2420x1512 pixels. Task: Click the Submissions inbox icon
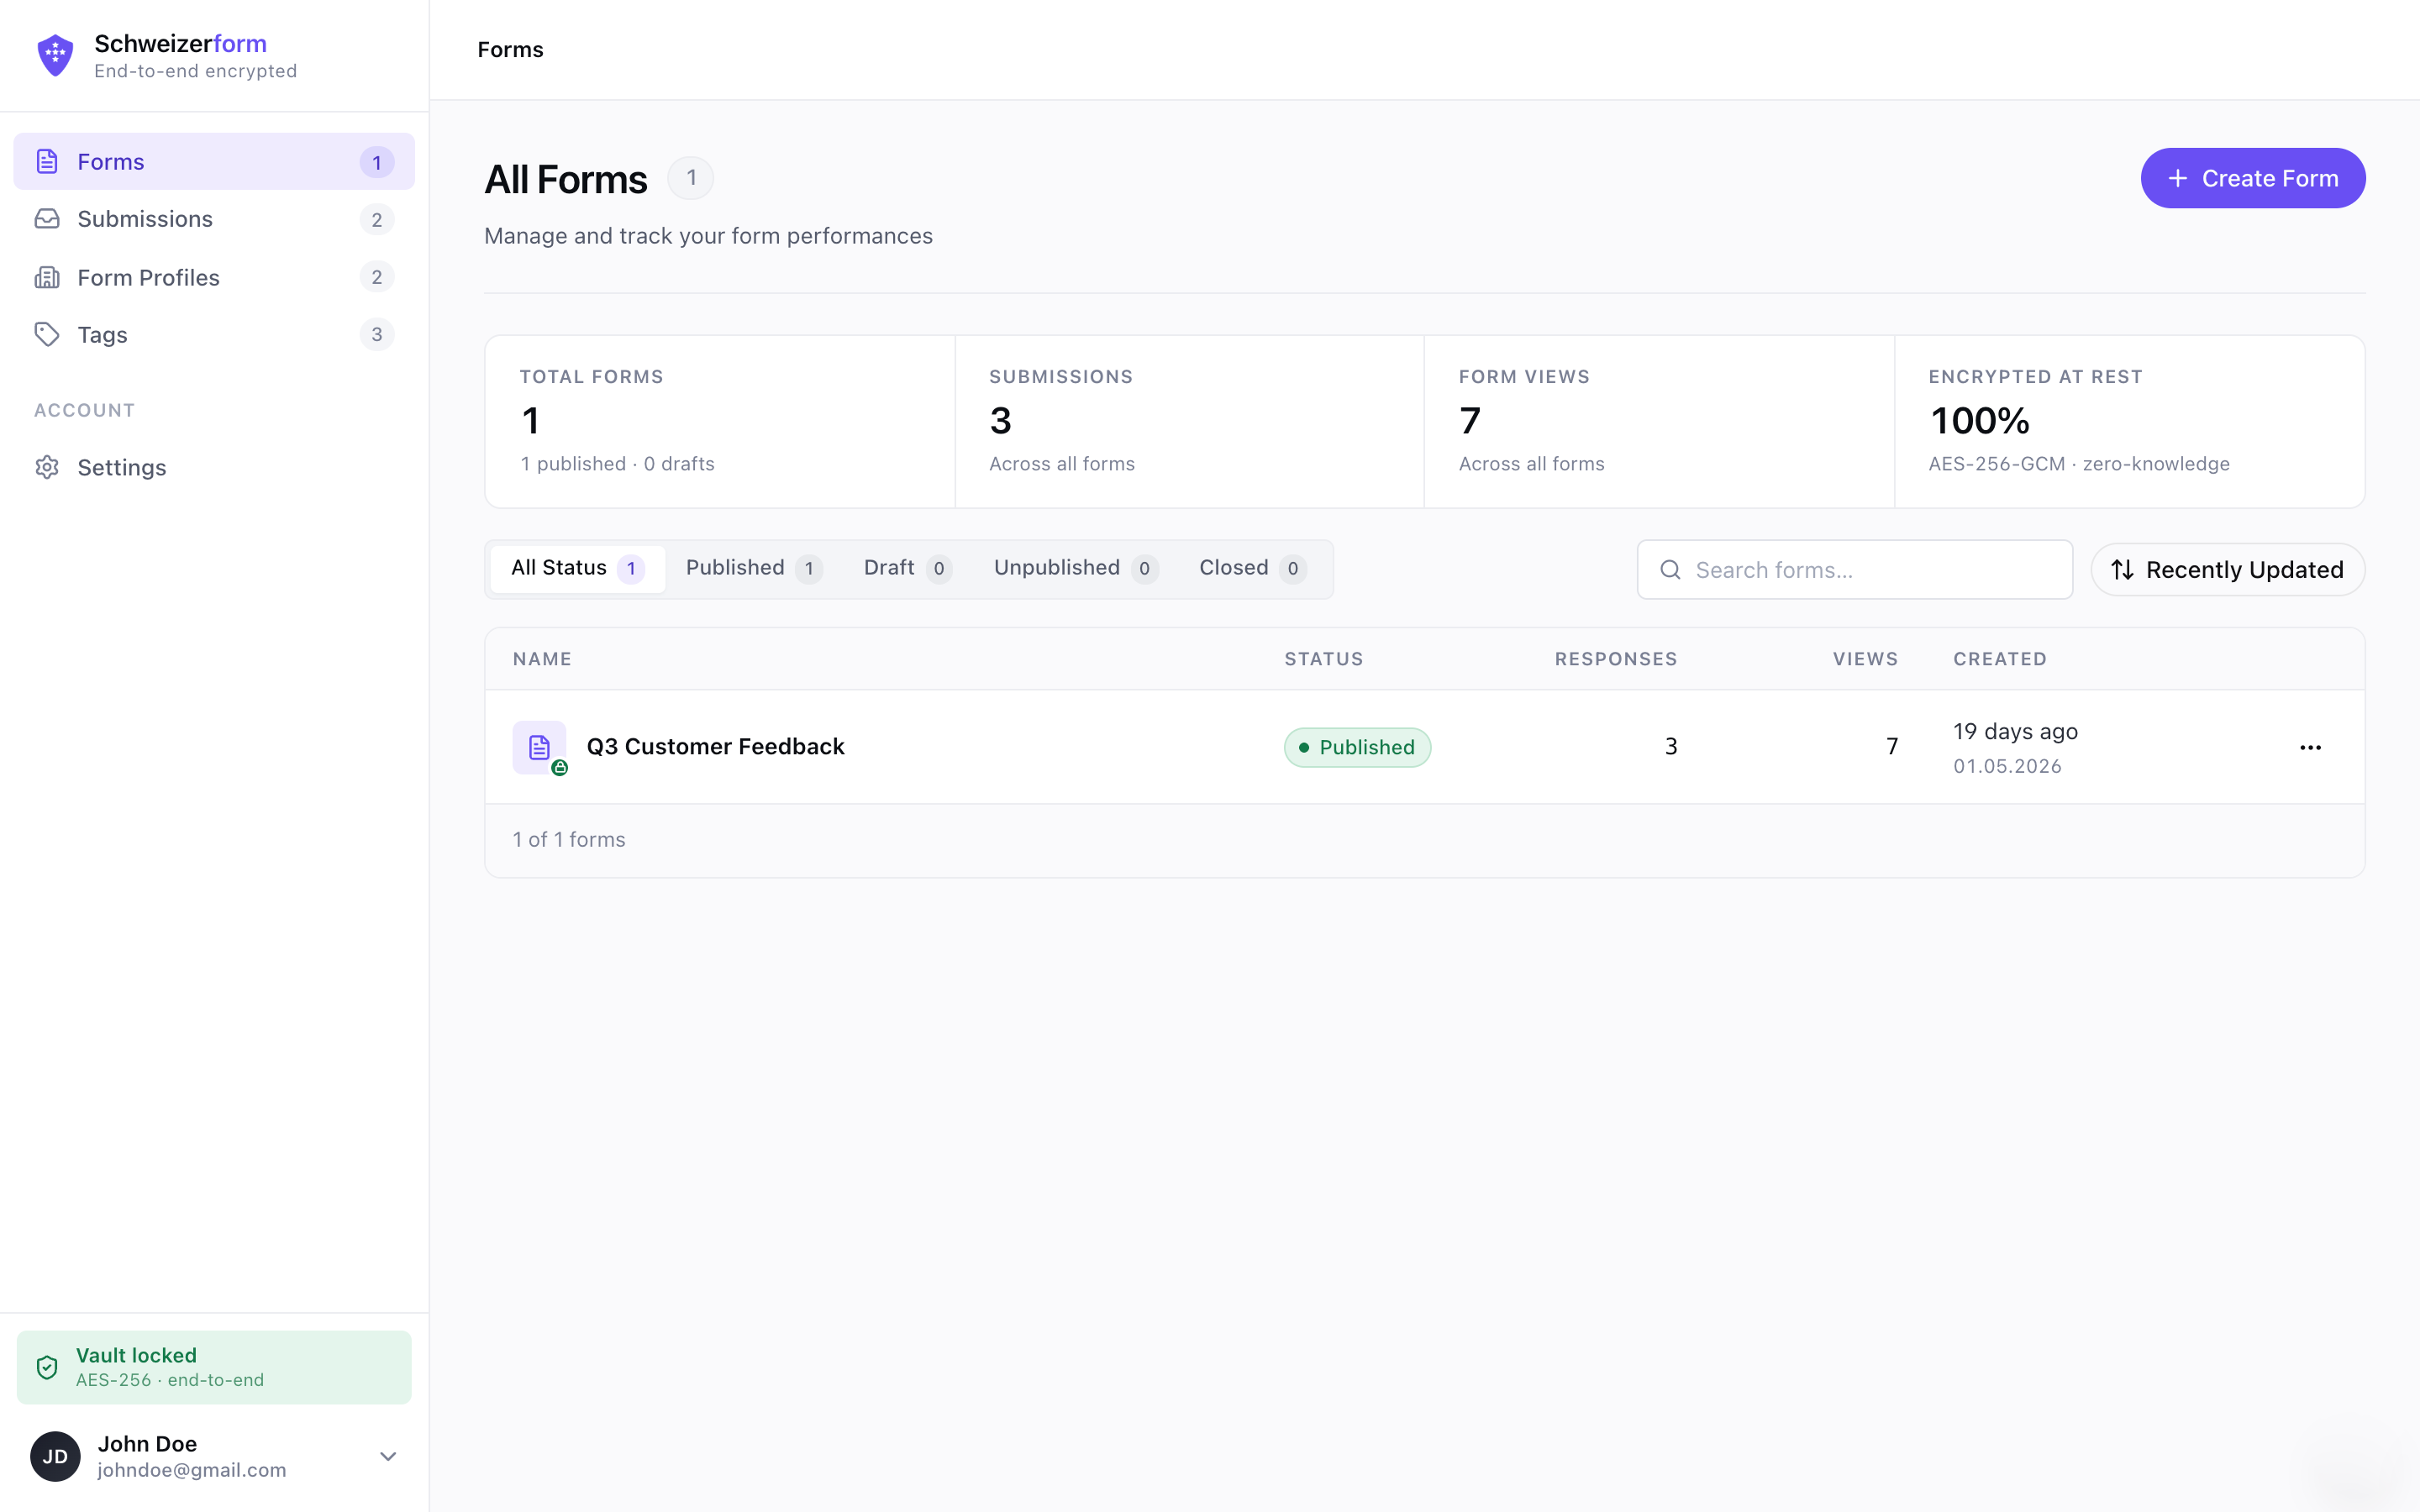coord(47,219)
